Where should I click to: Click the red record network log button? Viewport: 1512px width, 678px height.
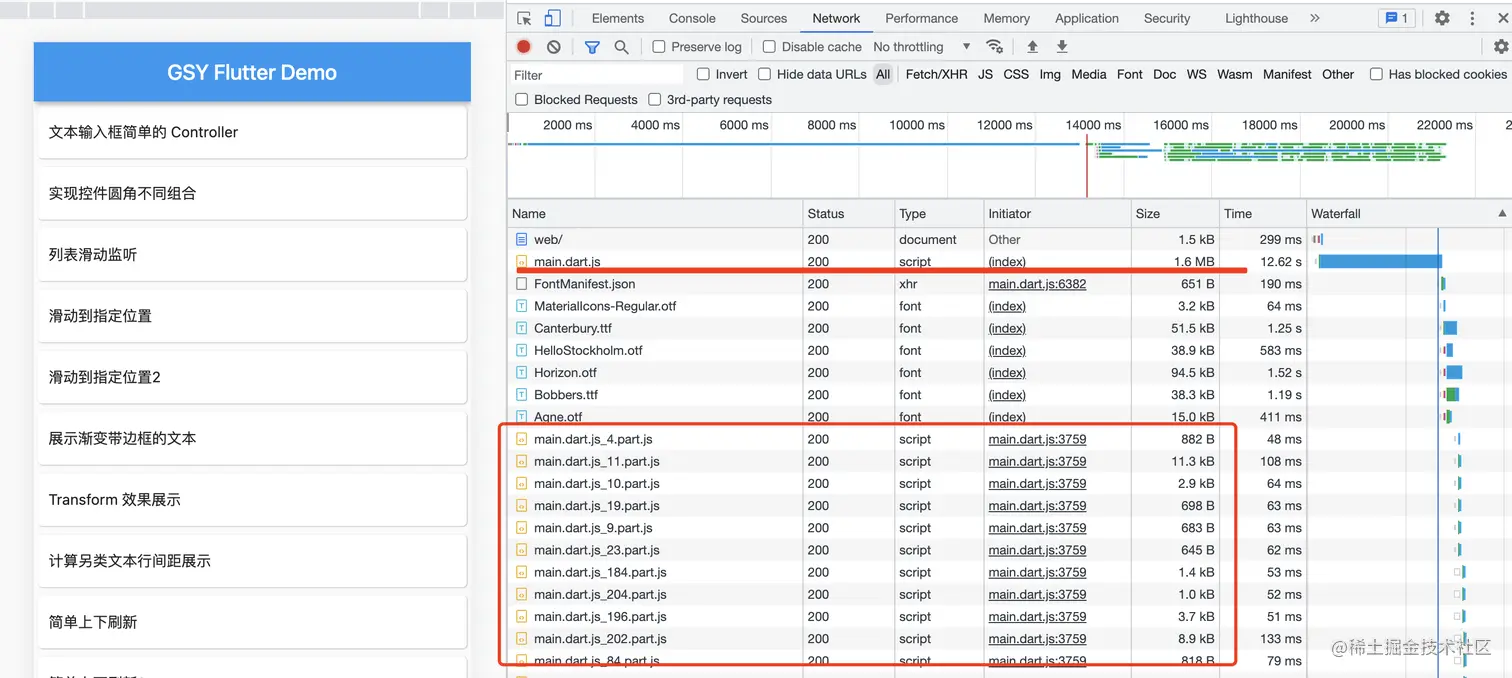point(524,46)
